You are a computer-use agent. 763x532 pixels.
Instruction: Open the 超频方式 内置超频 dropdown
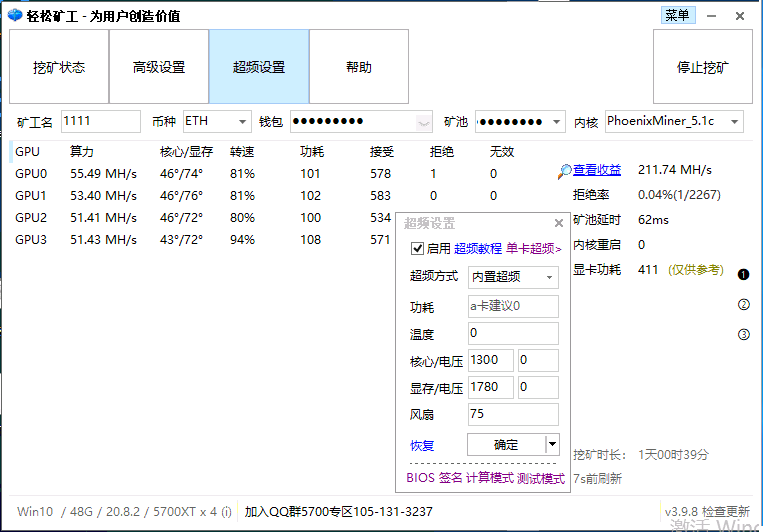(549, 277)
